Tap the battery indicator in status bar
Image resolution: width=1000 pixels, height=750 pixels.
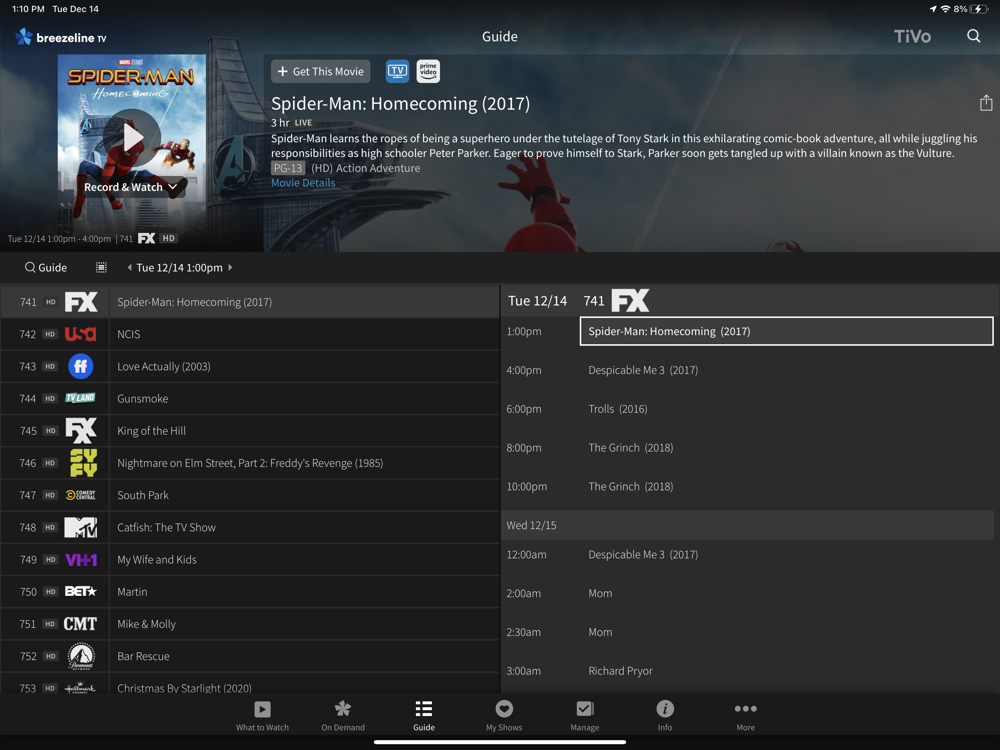click(980, 9)
